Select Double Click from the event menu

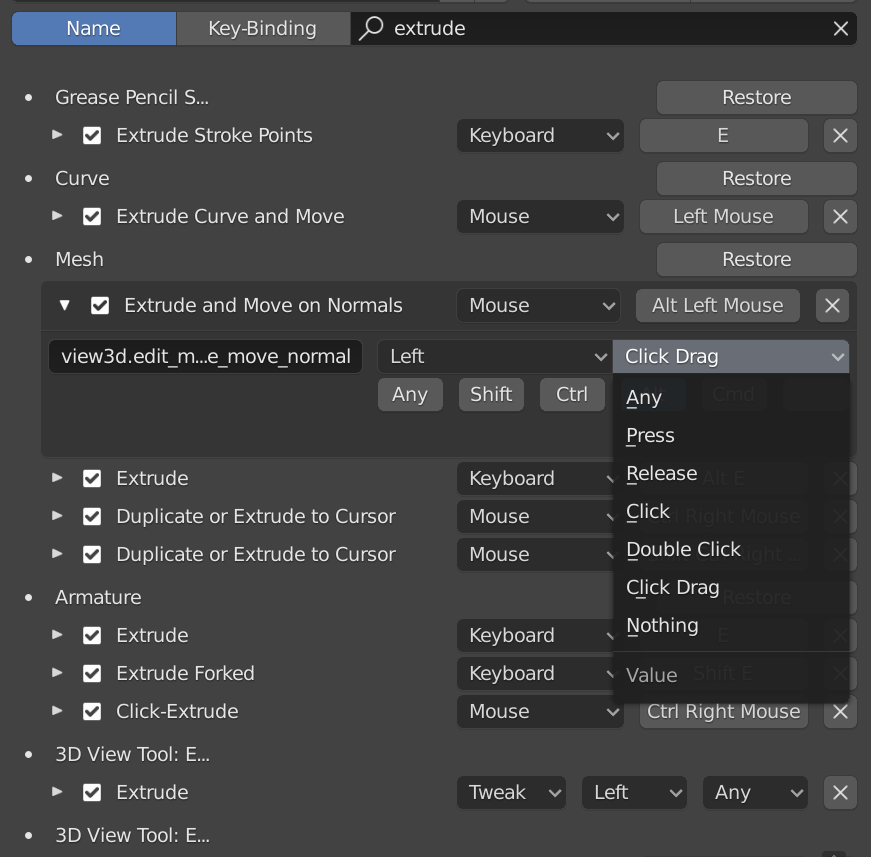[684, 549]
